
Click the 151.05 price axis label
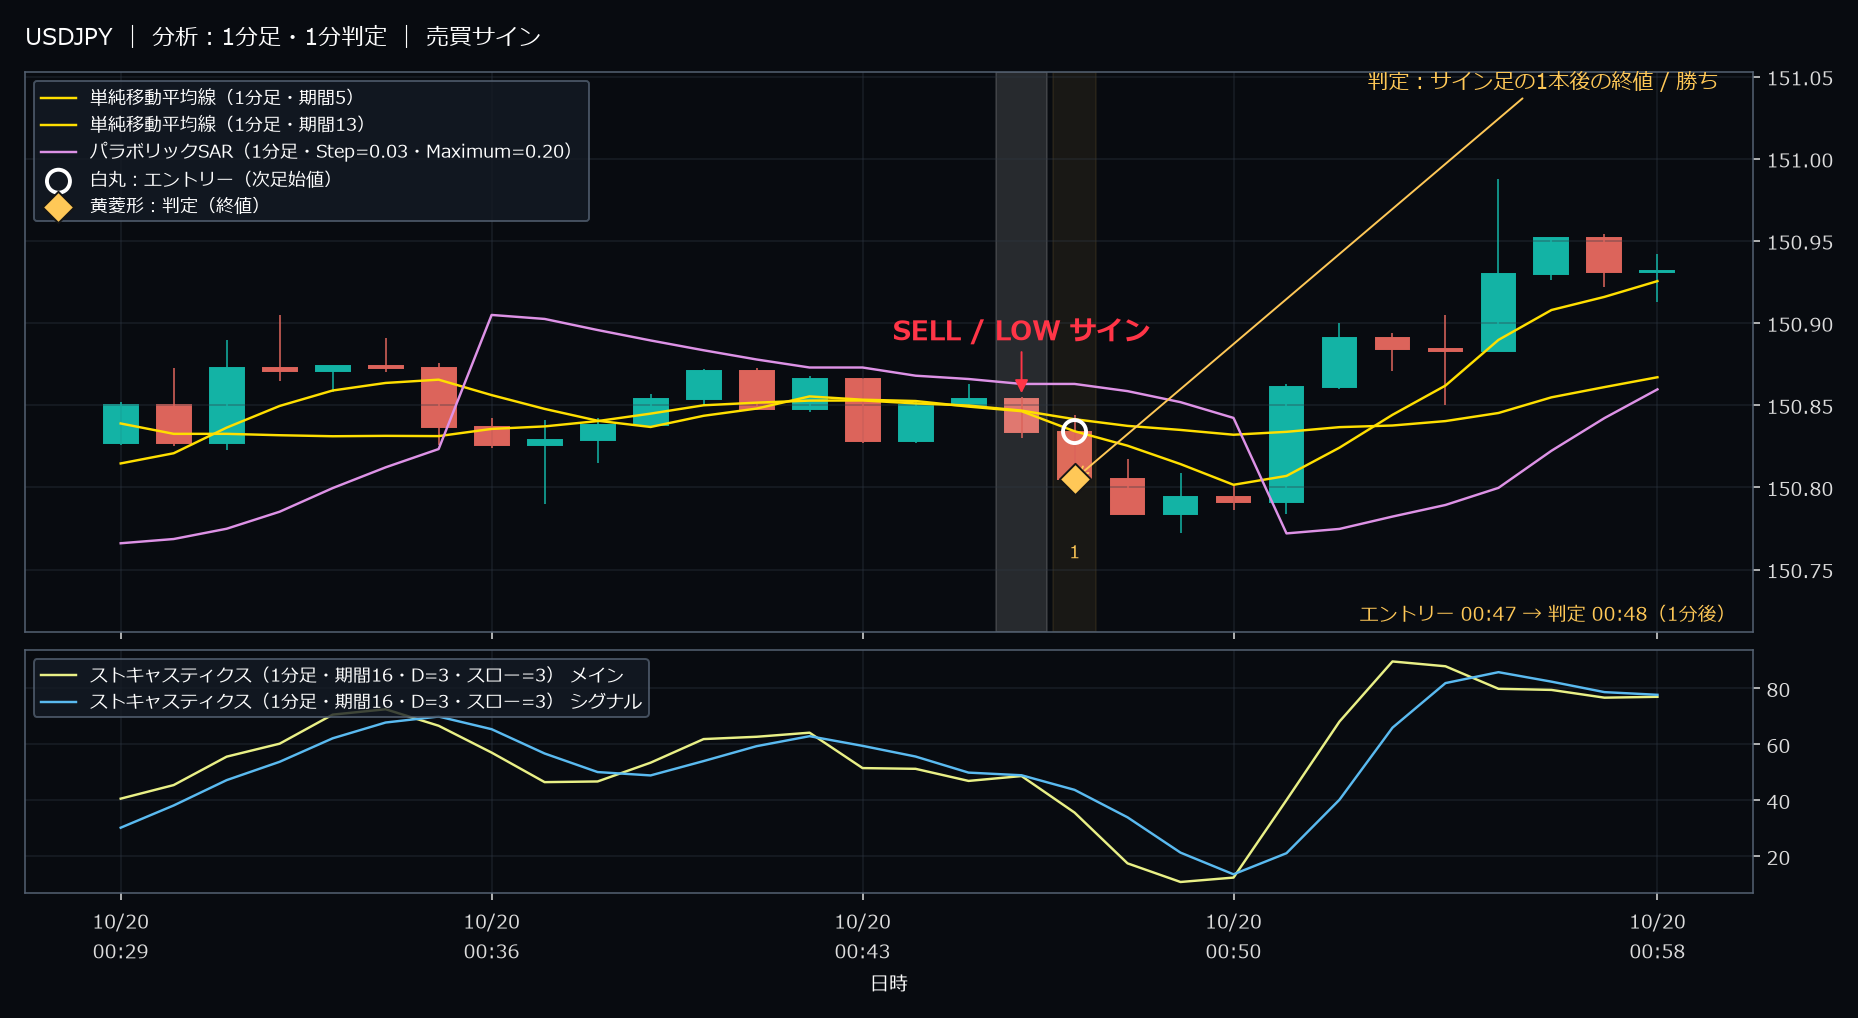point(1800,78)
